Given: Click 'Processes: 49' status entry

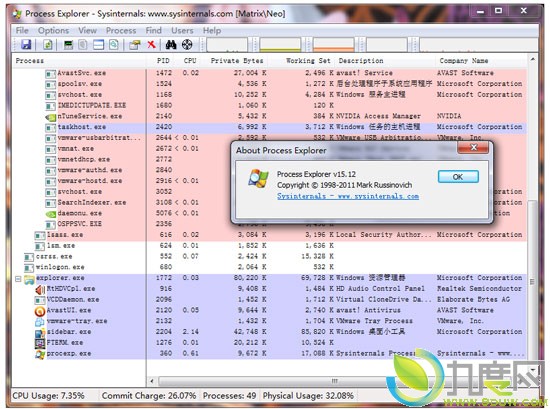Looking at the screenshot, I should [229, 396].
